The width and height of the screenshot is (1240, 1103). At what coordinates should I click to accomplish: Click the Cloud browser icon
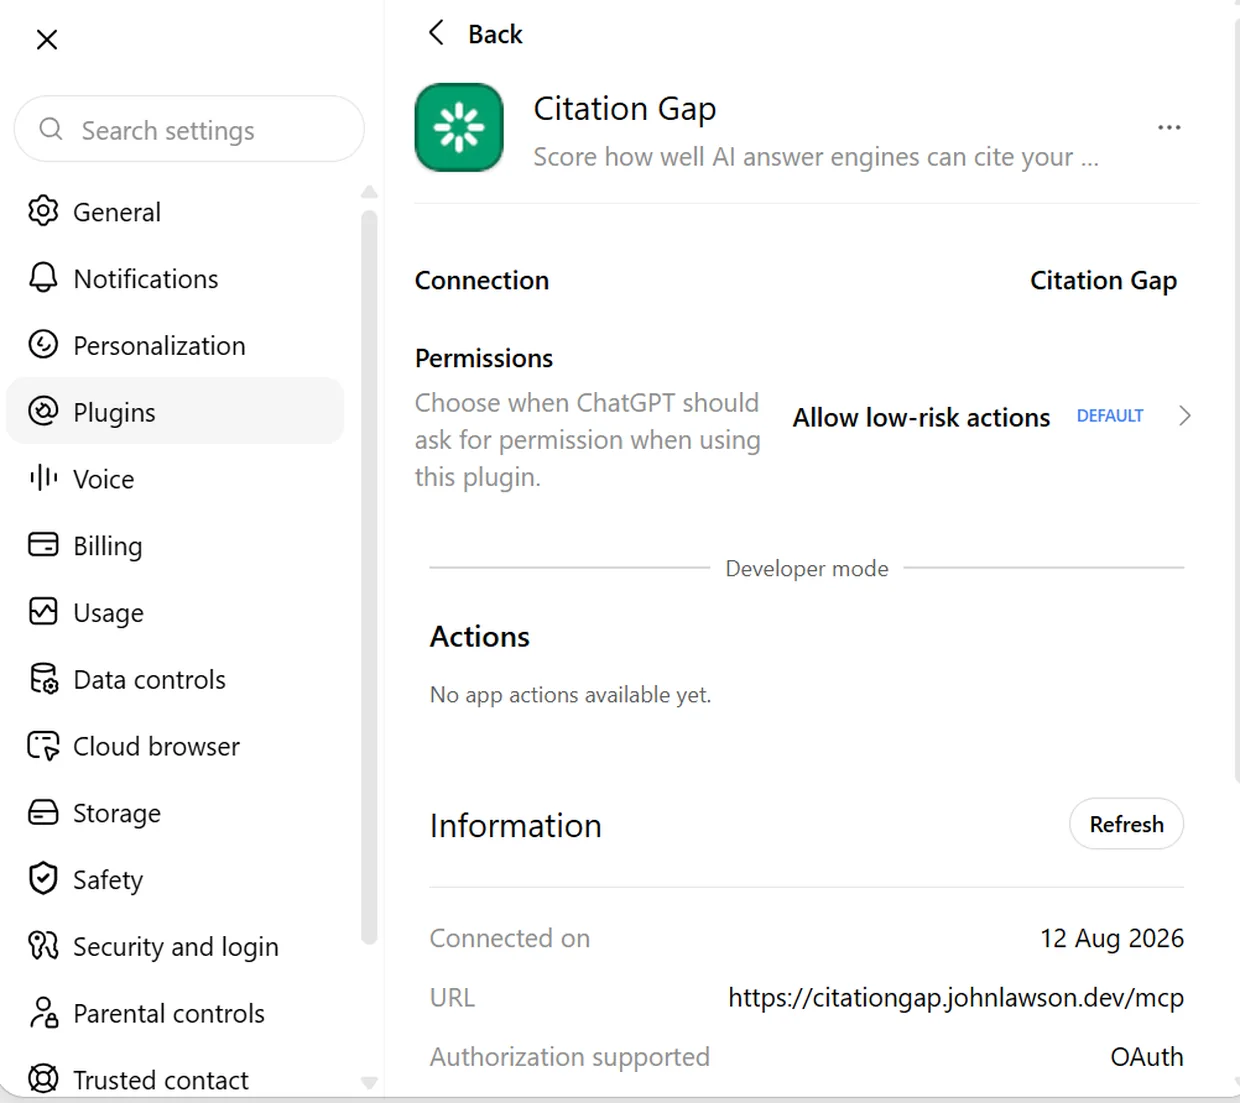(43, 746)
